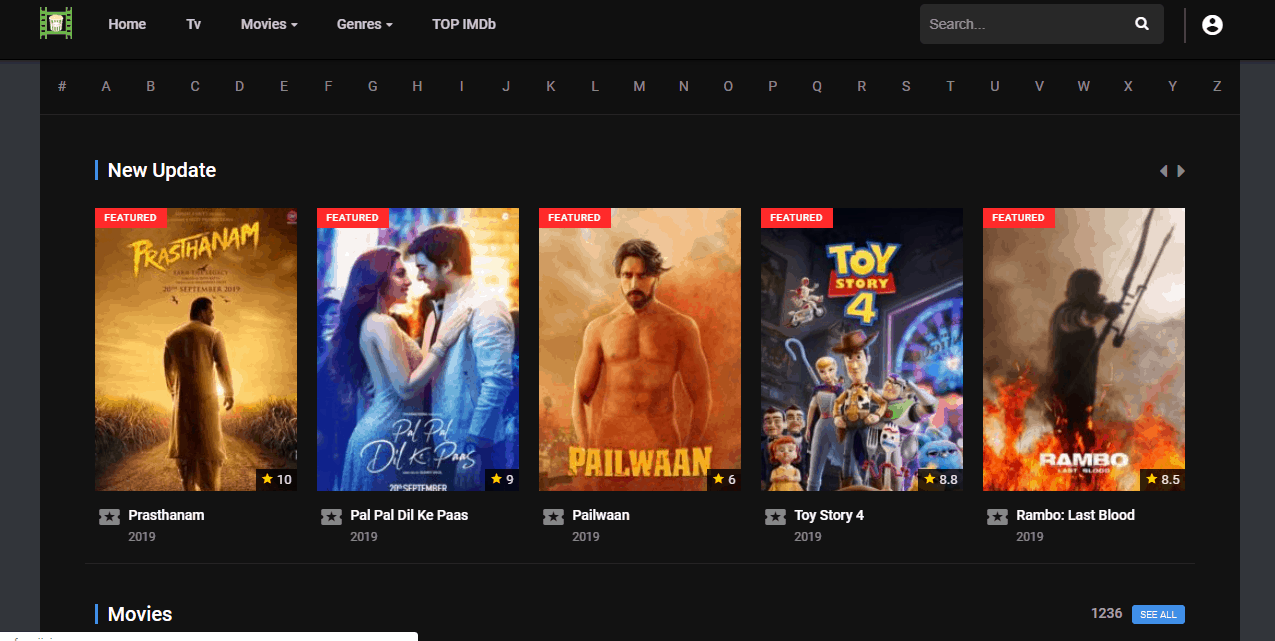Filter titles starting with letter Z
The height and width of the screenshot is (641, 1275).
(1217, 86)
